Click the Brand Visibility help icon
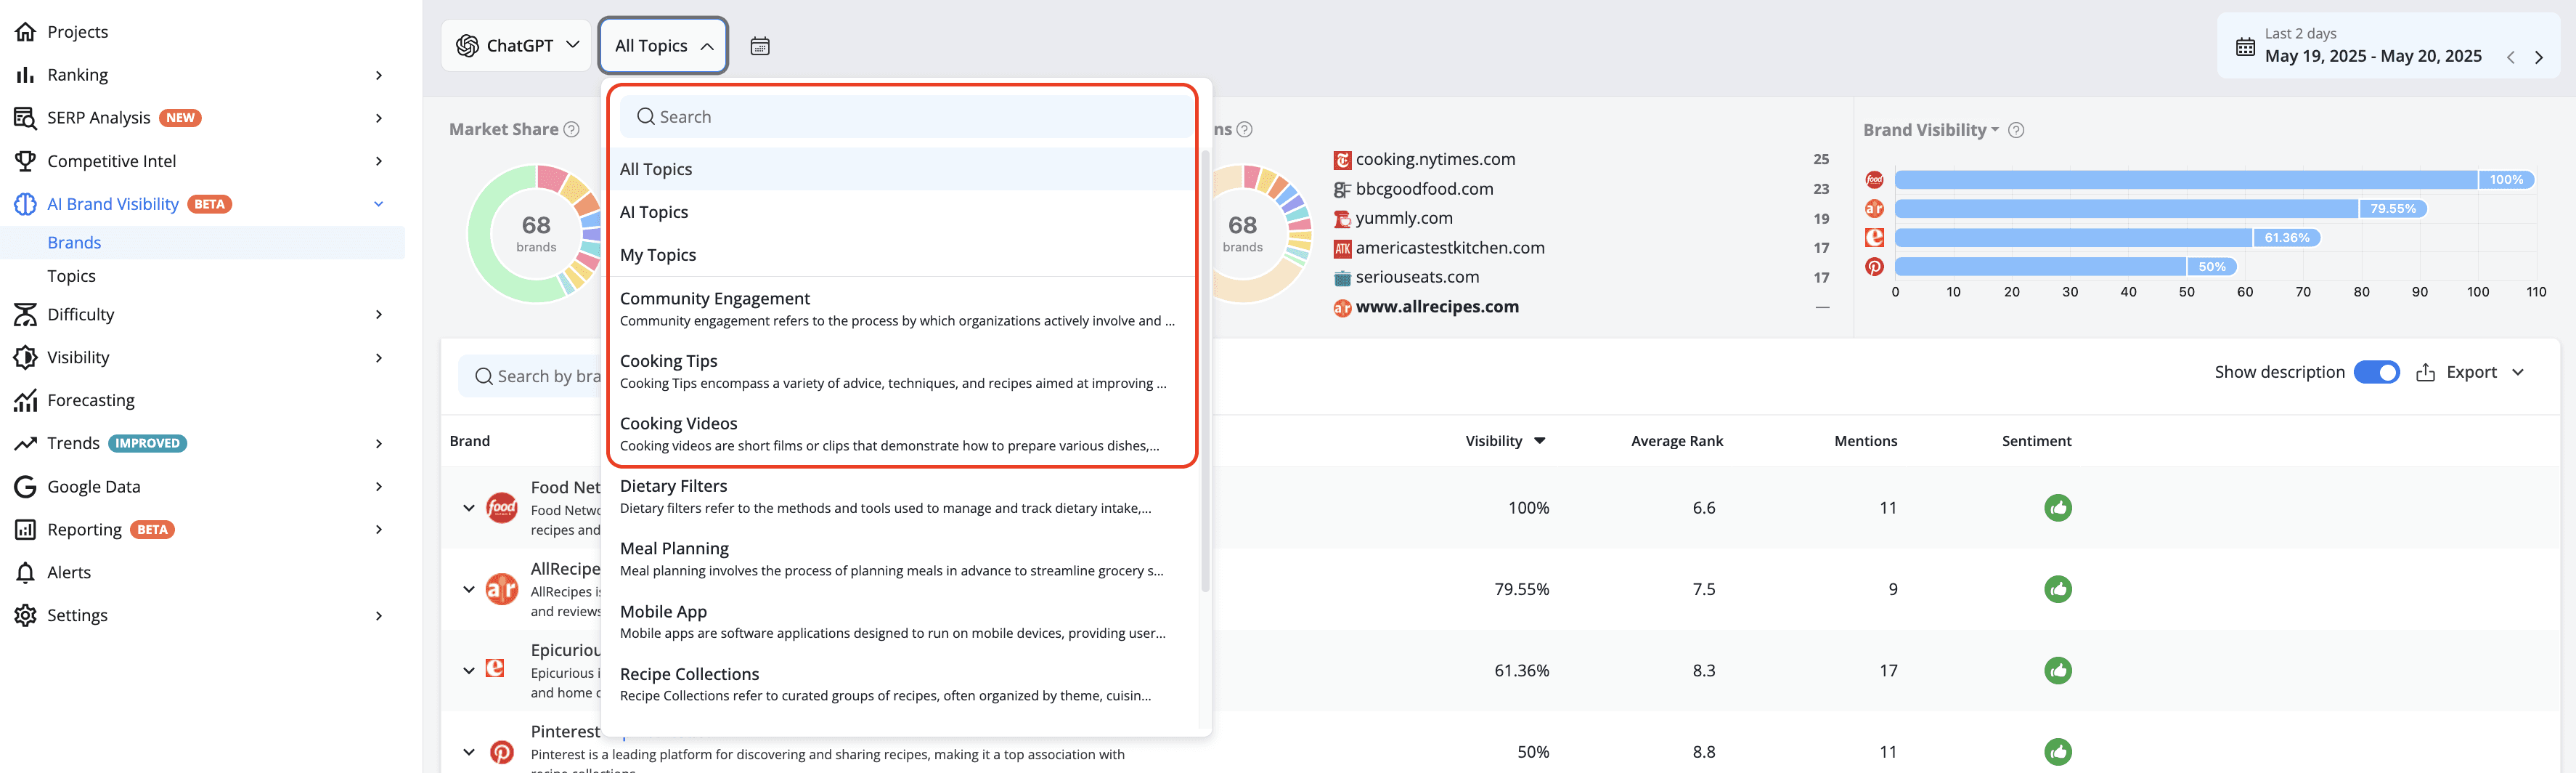Screen dimensions: 2576x773 [2016, 130]
